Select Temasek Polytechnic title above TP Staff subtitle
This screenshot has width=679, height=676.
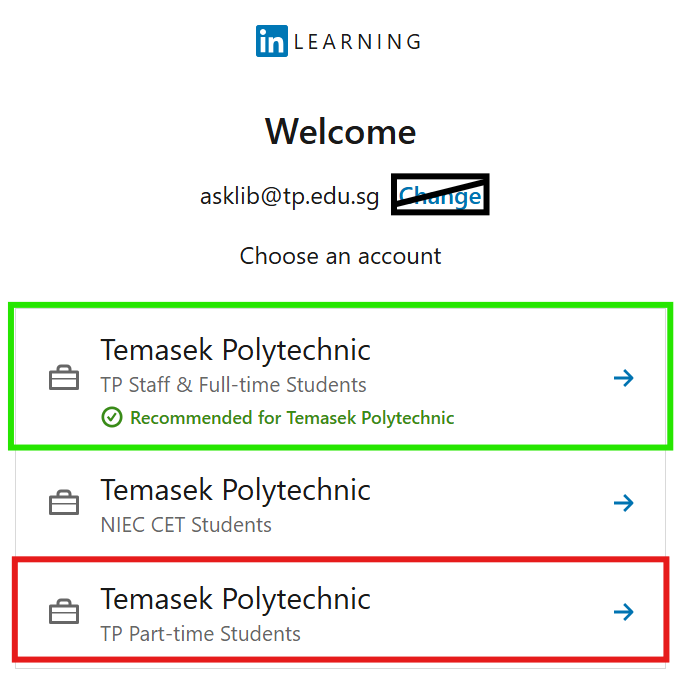(235, 350)
